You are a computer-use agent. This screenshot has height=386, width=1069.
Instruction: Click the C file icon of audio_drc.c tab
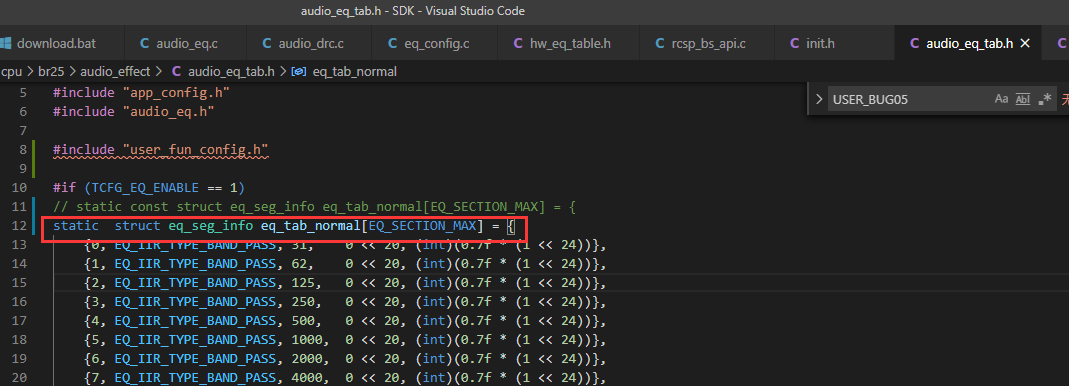[267, 44]
